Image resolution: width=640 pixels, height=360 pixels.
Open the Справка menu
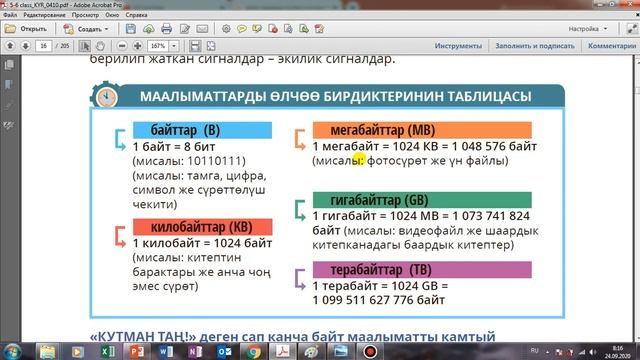coord(136,15)
